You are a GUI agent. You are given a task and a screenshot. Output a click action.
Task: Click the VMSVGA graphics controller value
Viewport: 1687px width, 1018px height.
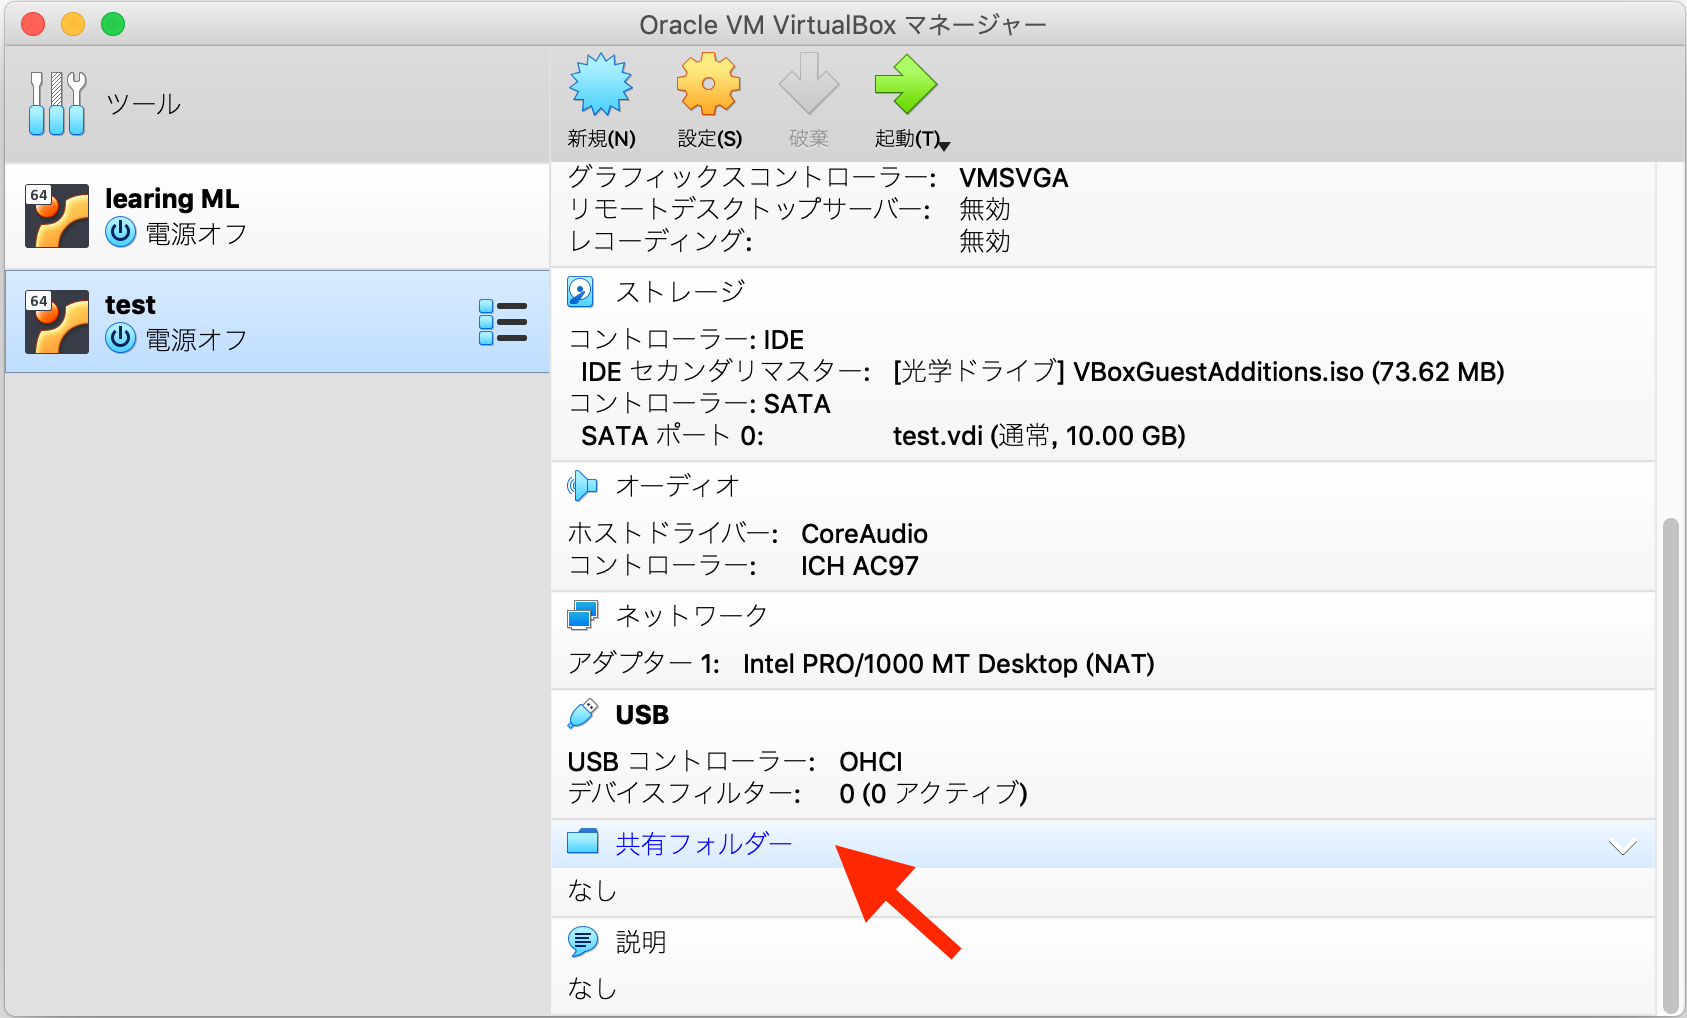pyautogui.click(x=1013, y=178)
